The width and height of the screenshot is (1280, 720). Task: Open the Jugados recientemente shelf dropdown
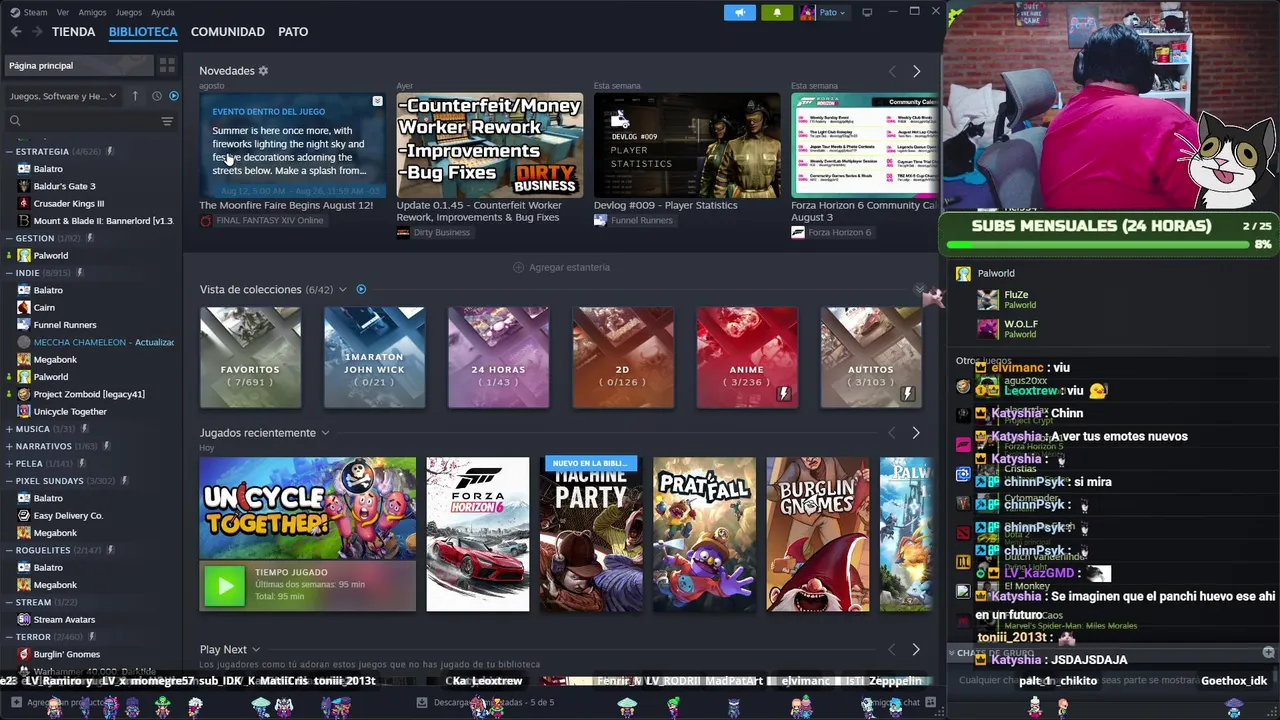[x=324, y=433]
